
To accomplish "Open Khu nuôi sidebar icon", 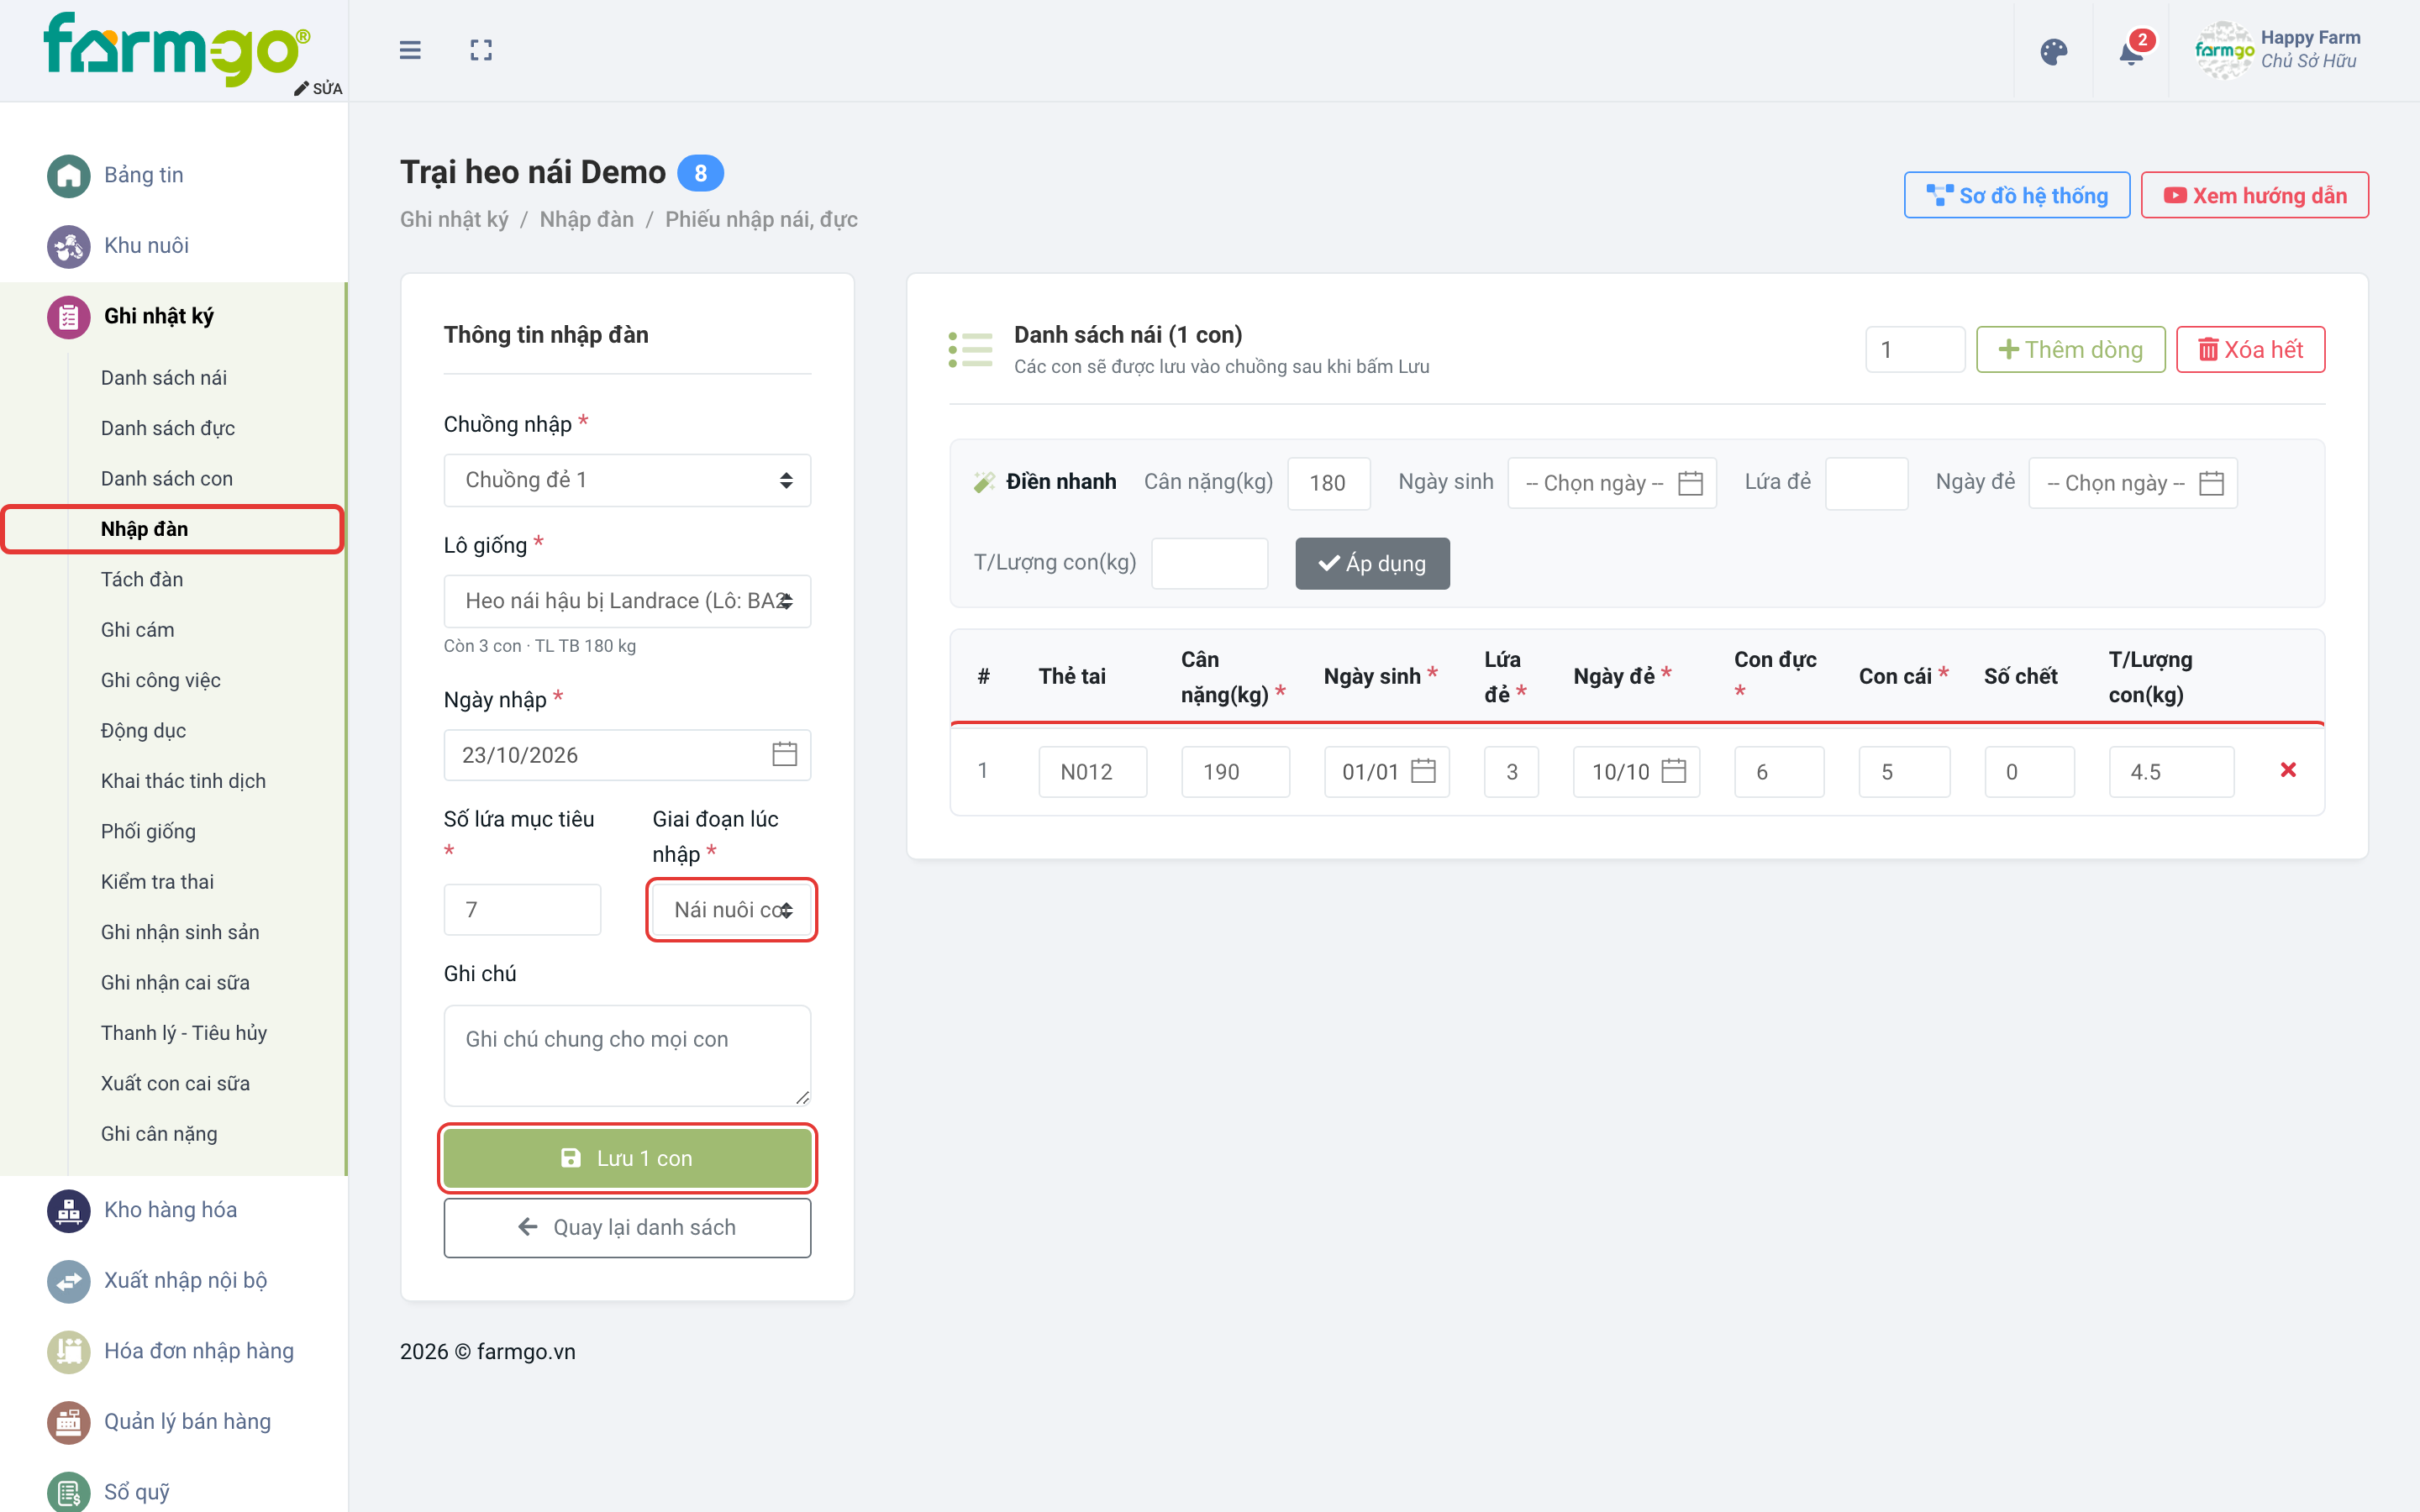I will tap(68, 246).
